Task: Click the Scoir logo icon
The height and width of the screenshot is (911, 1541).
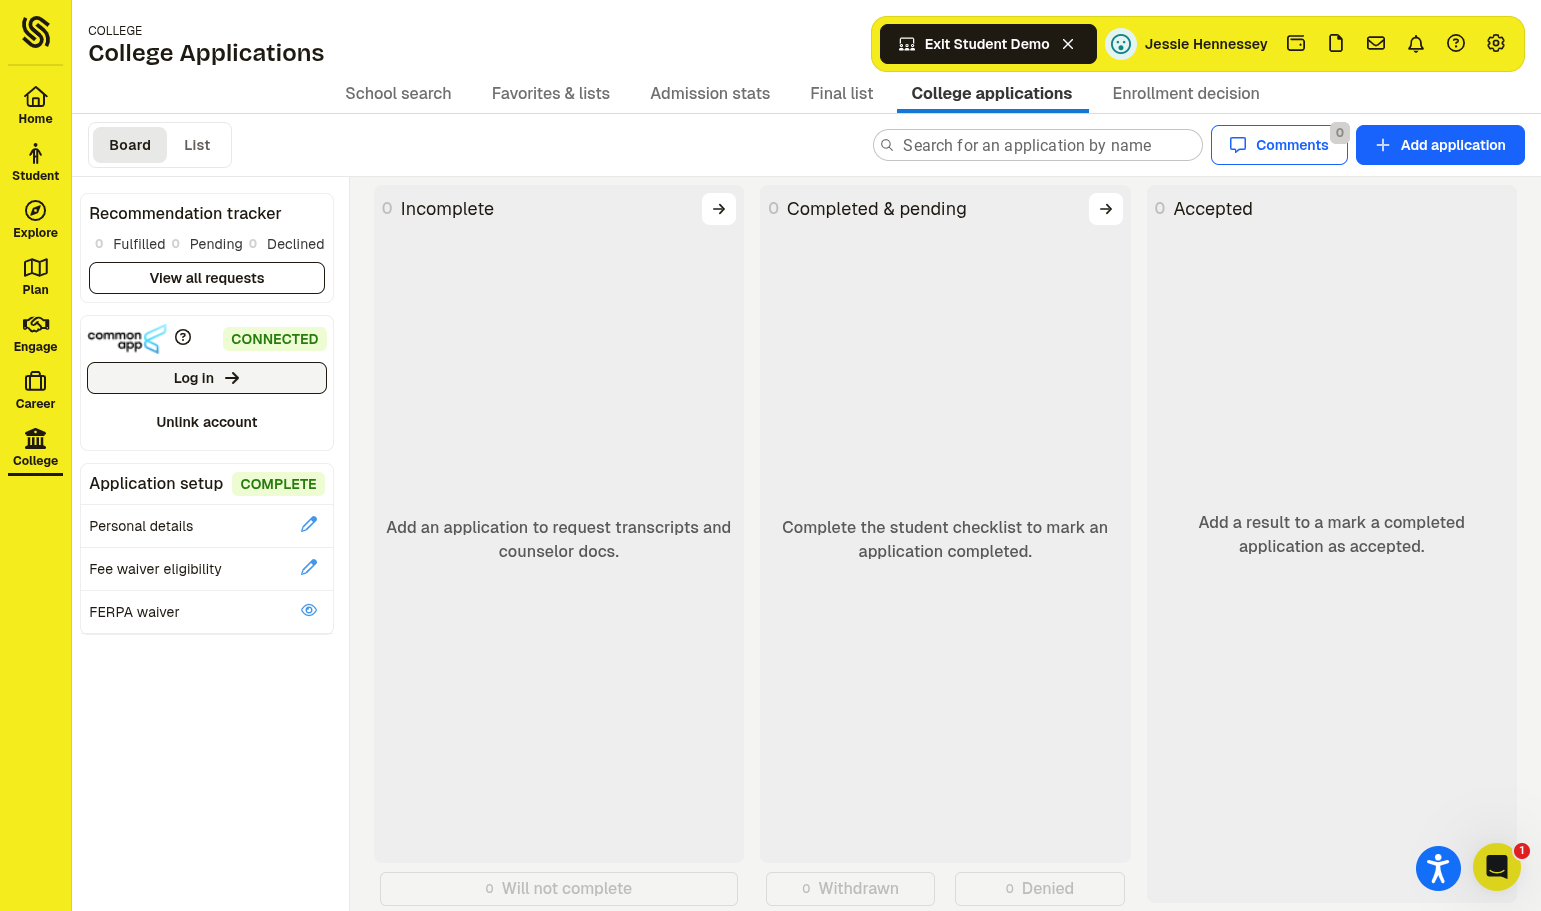Action: point(35,32)
